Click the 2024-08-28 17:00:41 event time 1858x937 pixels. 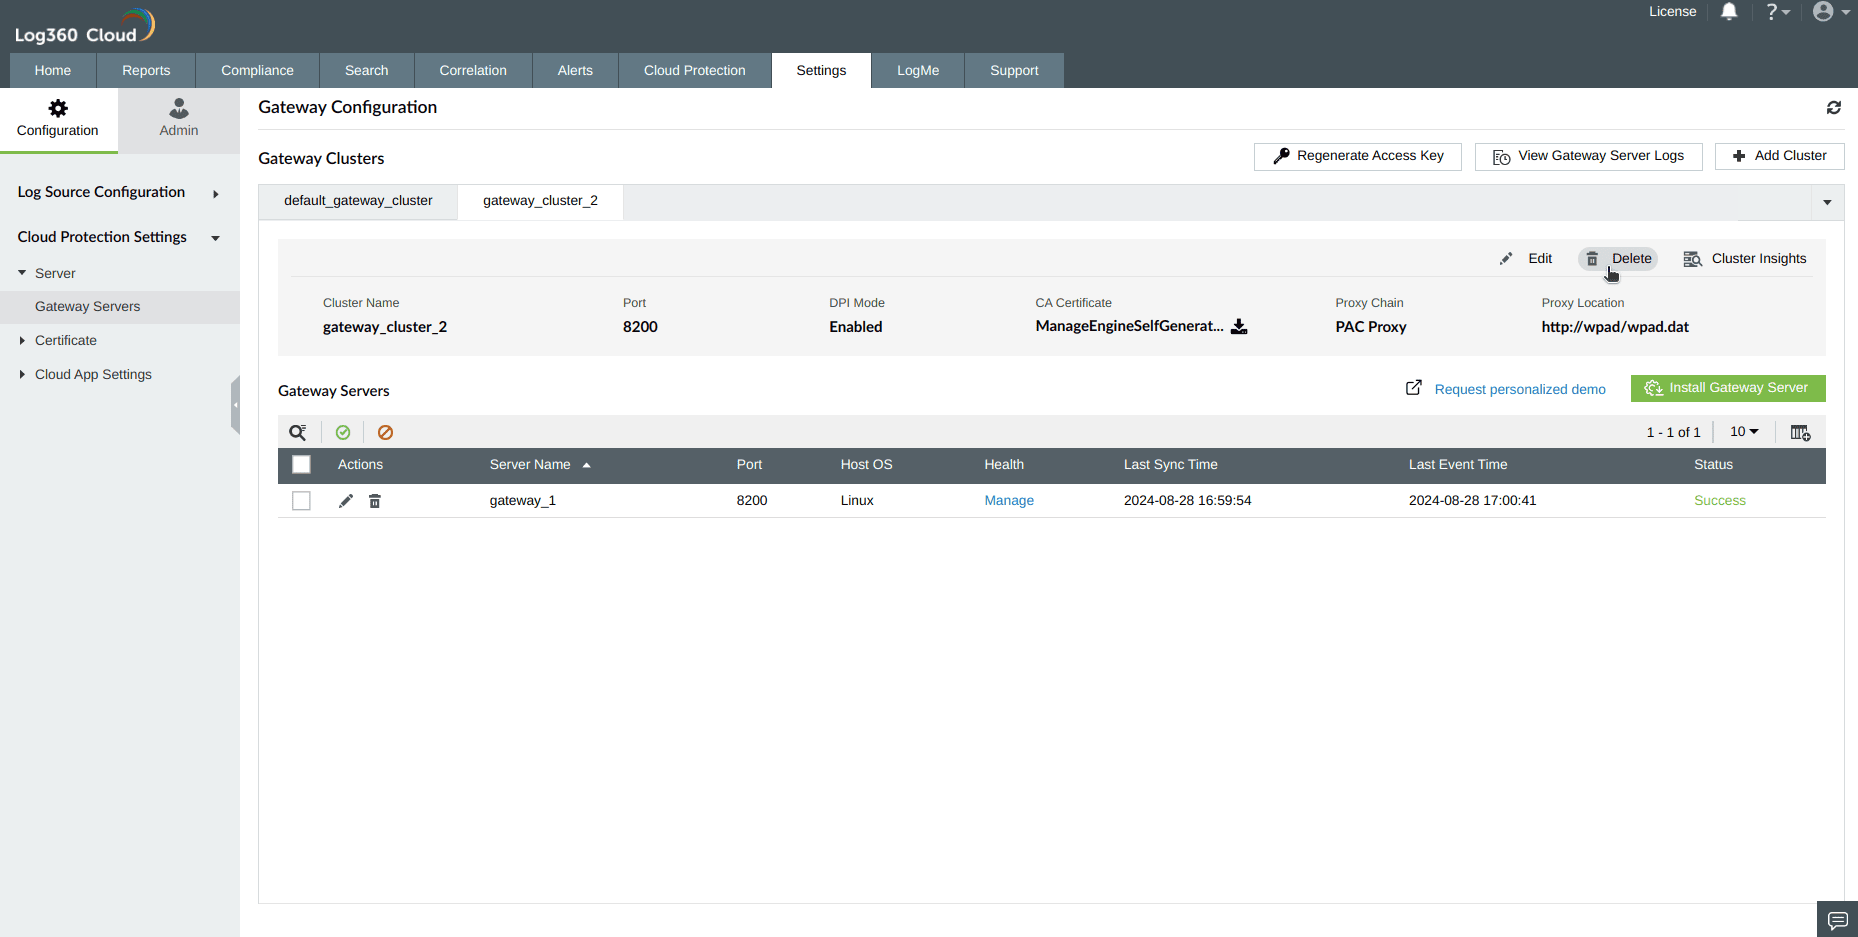point(1472,501)
